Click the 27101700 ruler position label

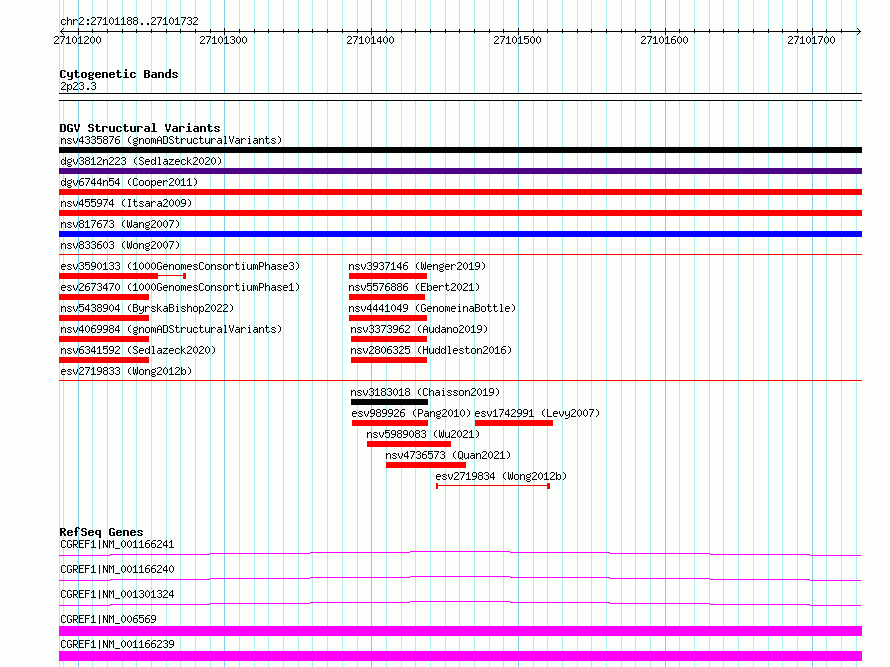811,40
